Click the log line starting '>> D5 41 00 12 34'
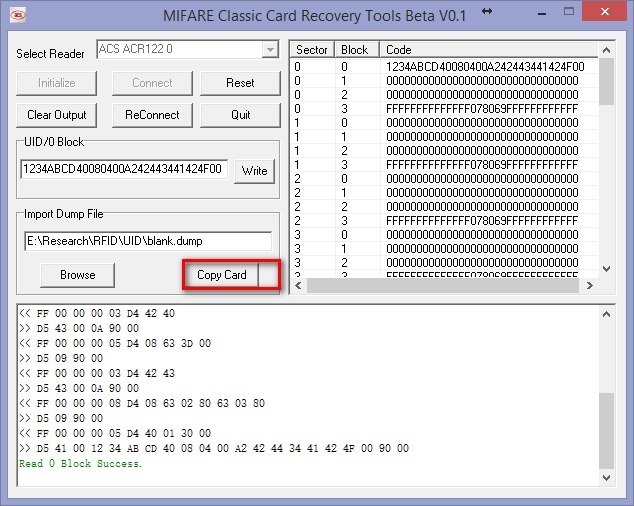 click(214, 448)
